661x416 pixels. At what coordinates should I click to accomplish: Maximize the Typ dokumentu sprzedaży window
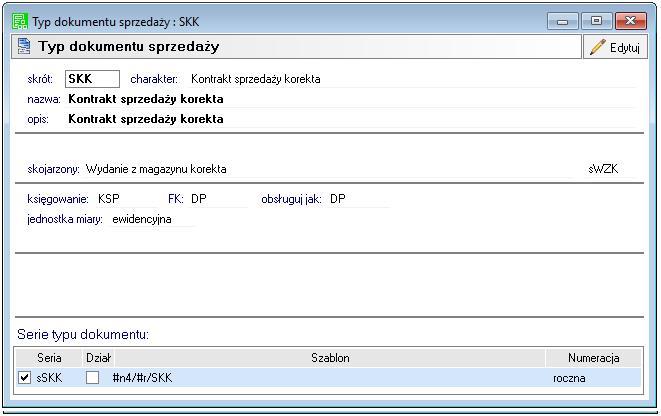(x=597, y=21)
